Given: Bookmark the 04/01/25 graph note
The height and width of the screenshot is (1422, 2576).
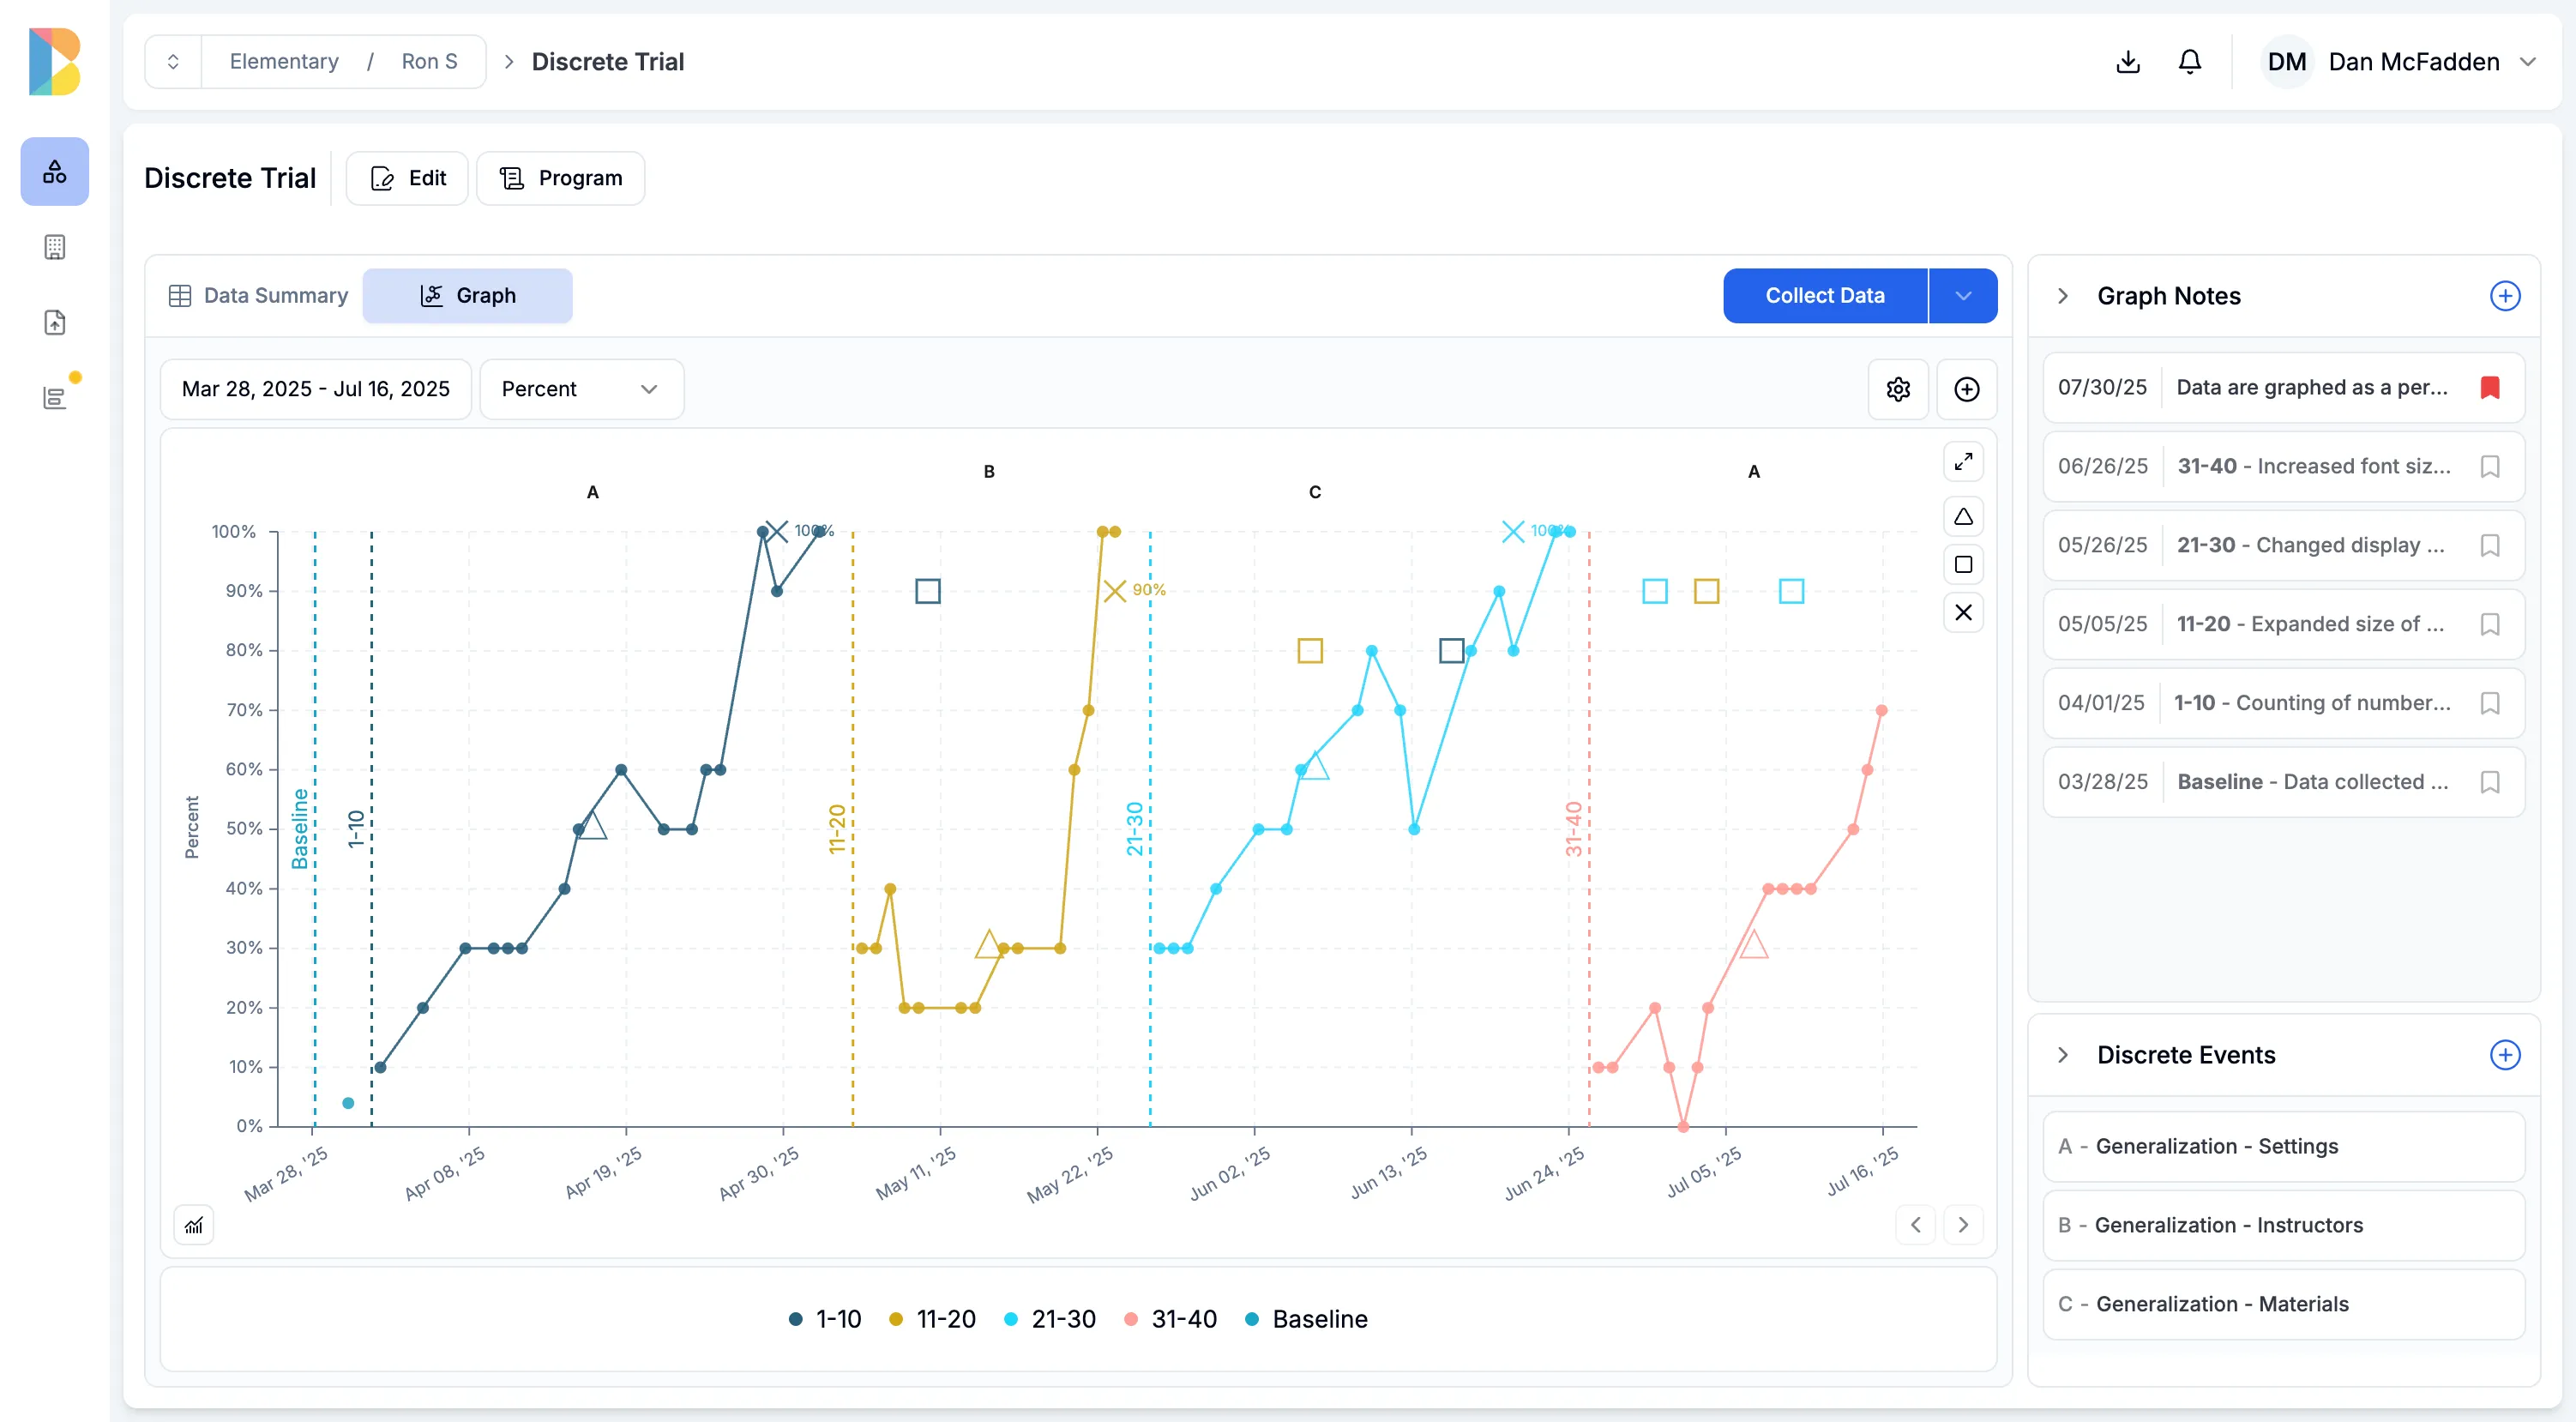Looking at the screenshot, I should [2490, 704].
